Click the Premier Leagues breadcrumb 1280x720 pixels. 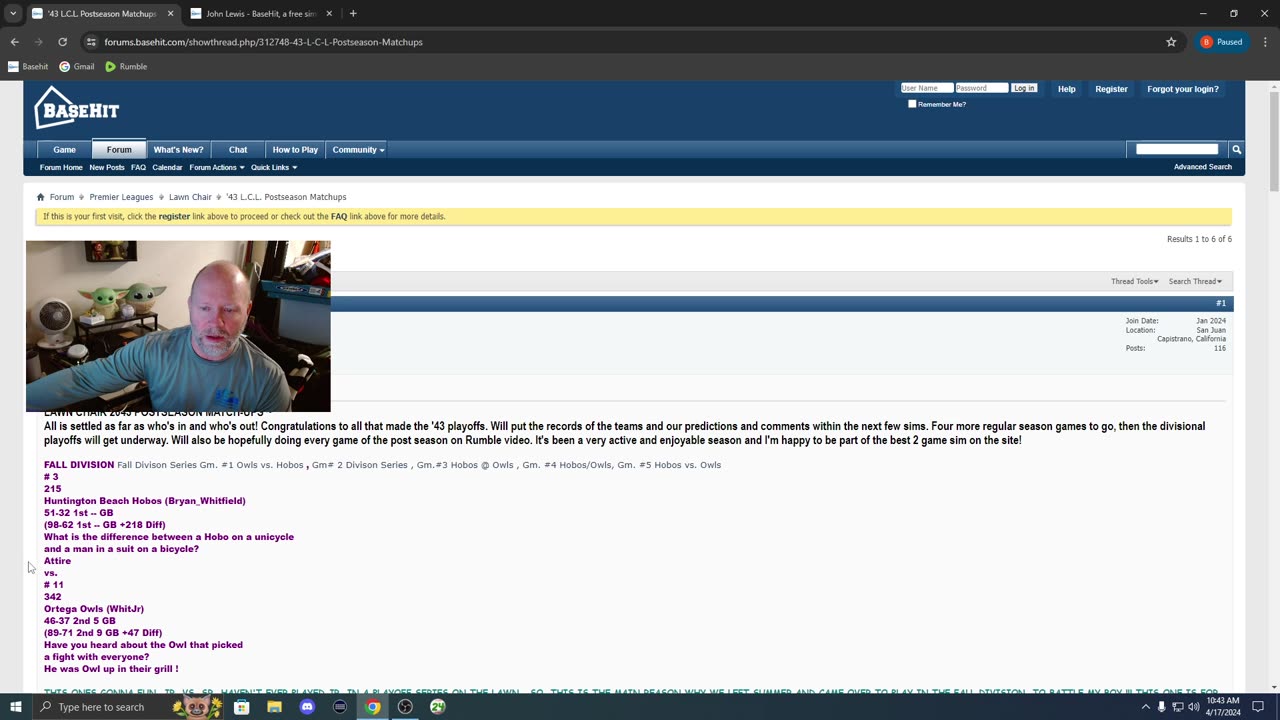point(121,197)
